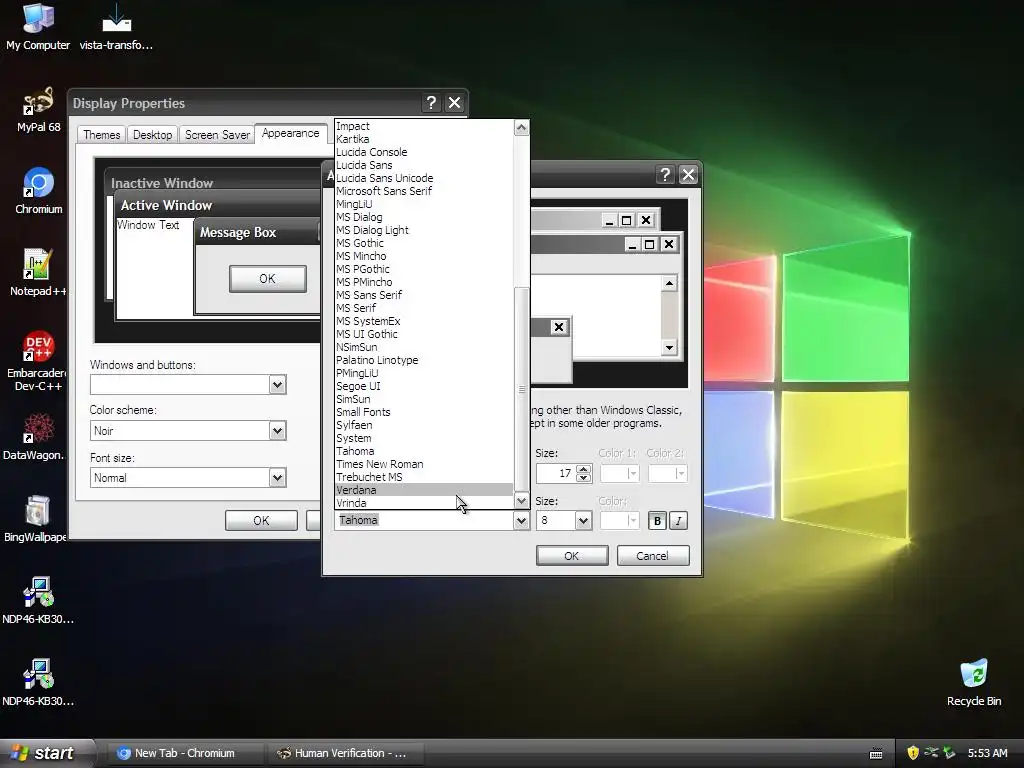The height and width of the screenshot is (768, 1024).
Task: Open the Font size dropdown showing Normal
Action: (x=278, y=477)
